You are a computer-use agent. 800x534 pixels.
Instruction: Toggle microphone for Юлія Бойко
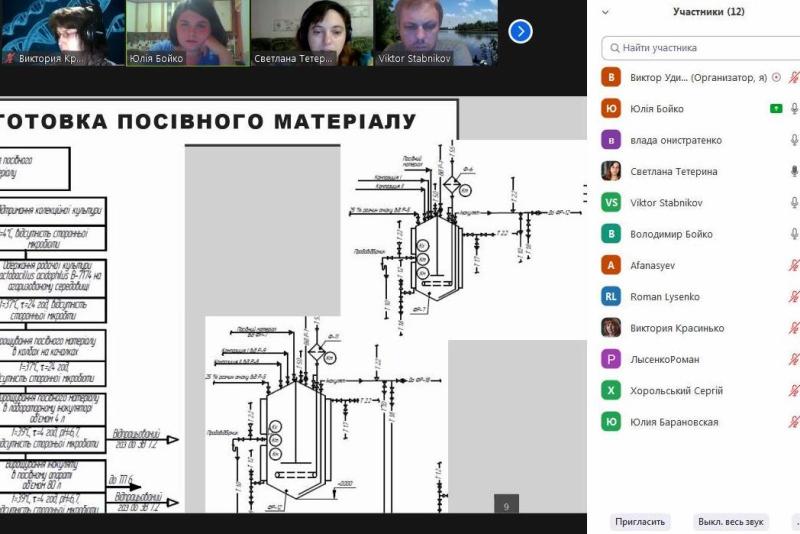(x=794, y=109)
